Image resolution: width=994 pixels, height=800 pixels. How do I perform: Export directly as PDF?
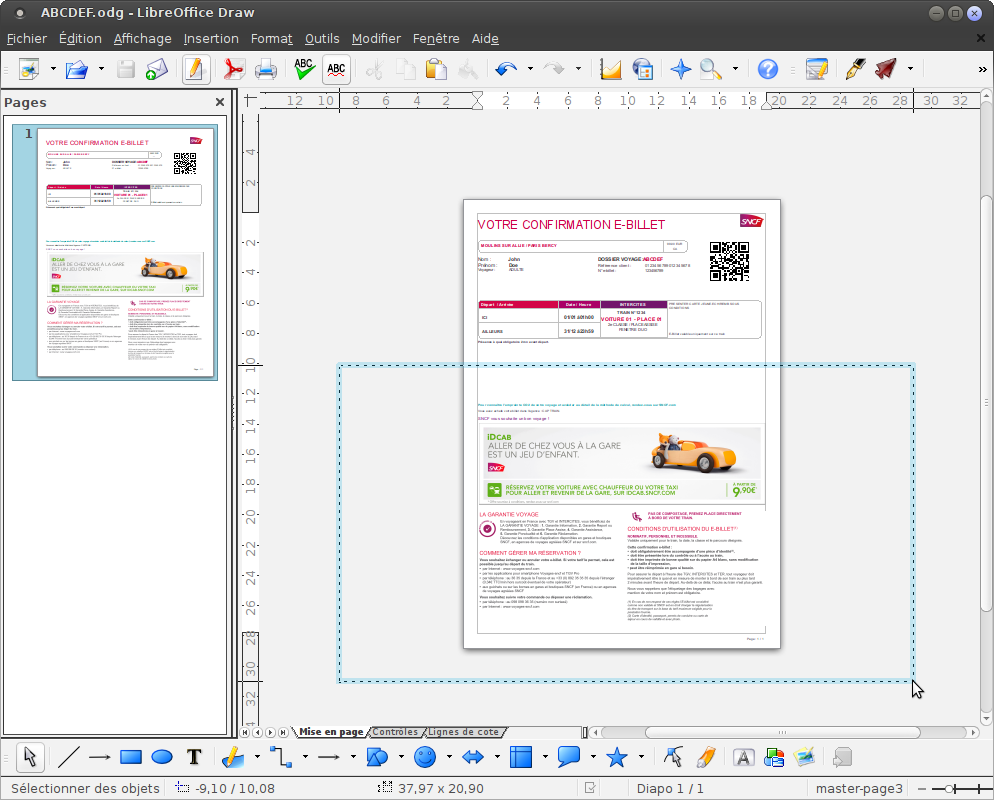(234, 69)
